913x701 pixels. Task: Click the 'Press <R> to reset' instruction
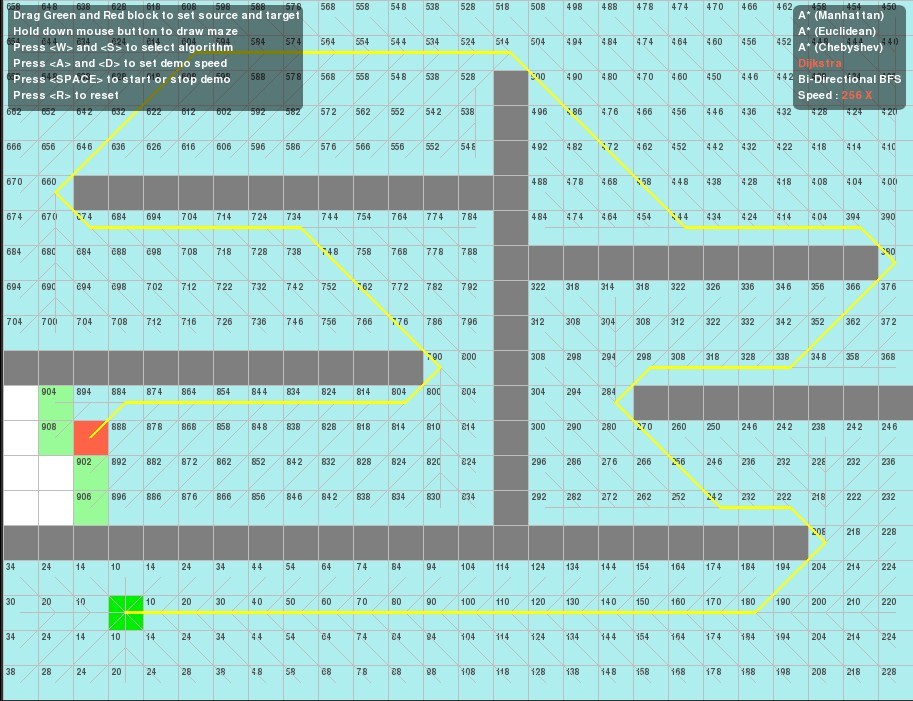pyautogui.click(x=66, y=95)
